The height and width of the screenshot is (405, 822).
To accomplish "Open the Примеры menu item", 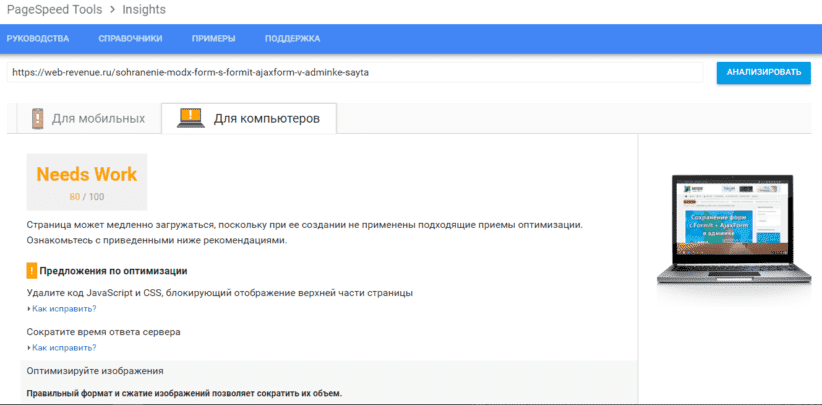I will pyautogui.click(x=213, y=39).
